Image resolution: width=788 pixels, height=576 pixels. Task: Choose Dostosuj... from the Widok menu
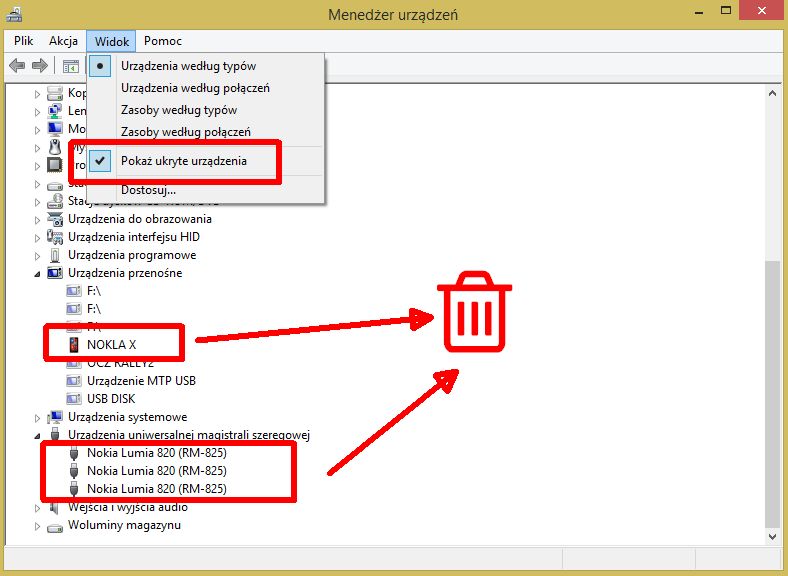(x=148, y=190)
